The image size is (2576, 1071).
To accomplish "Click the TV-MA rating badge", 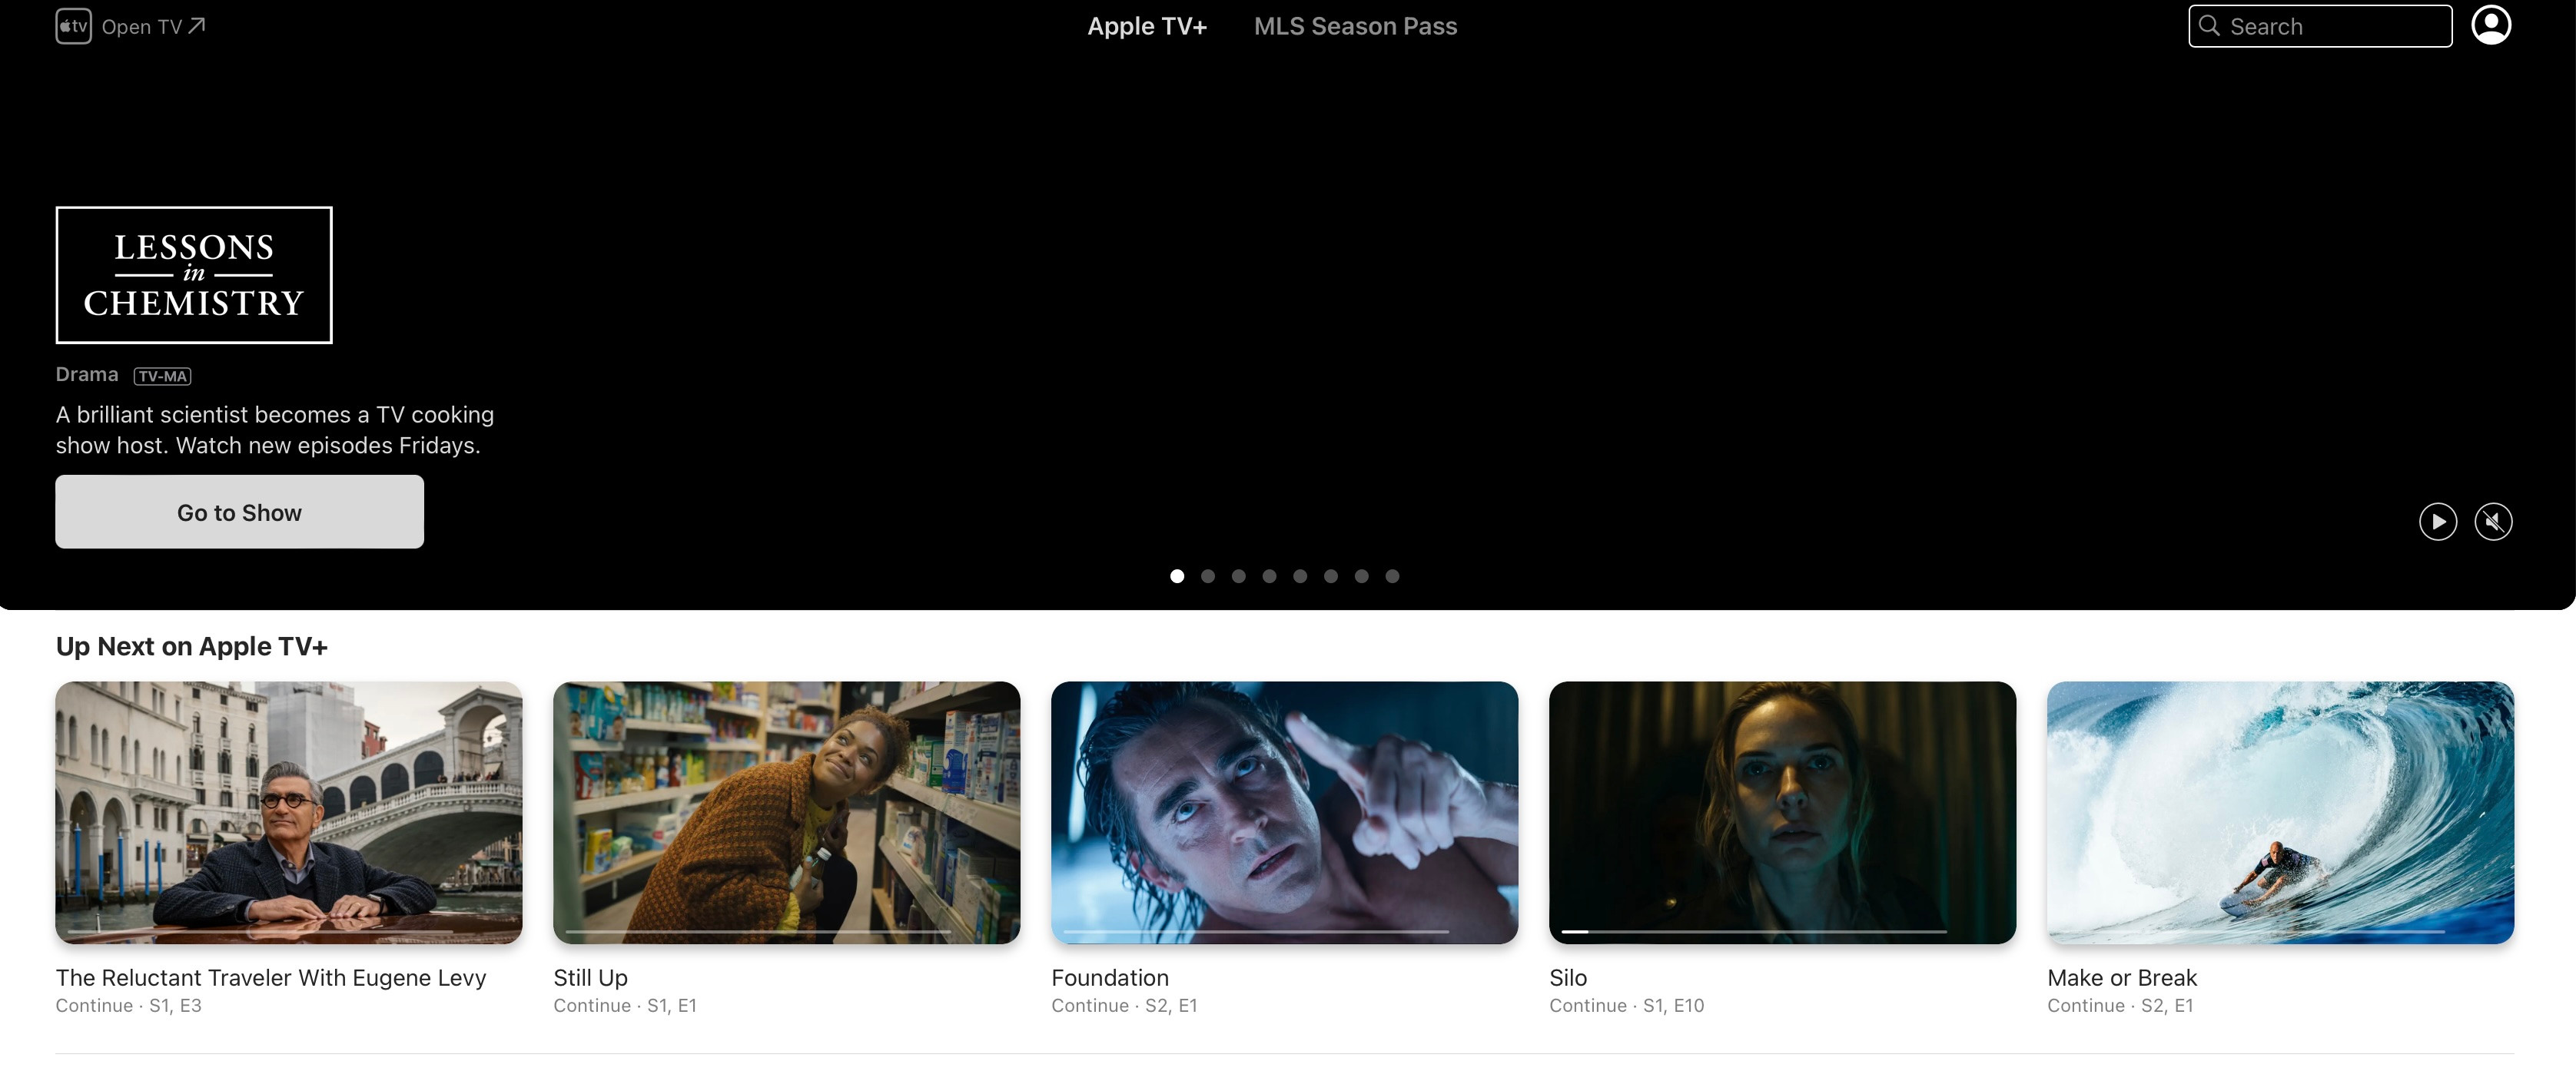I will click(x=162, y=376).
